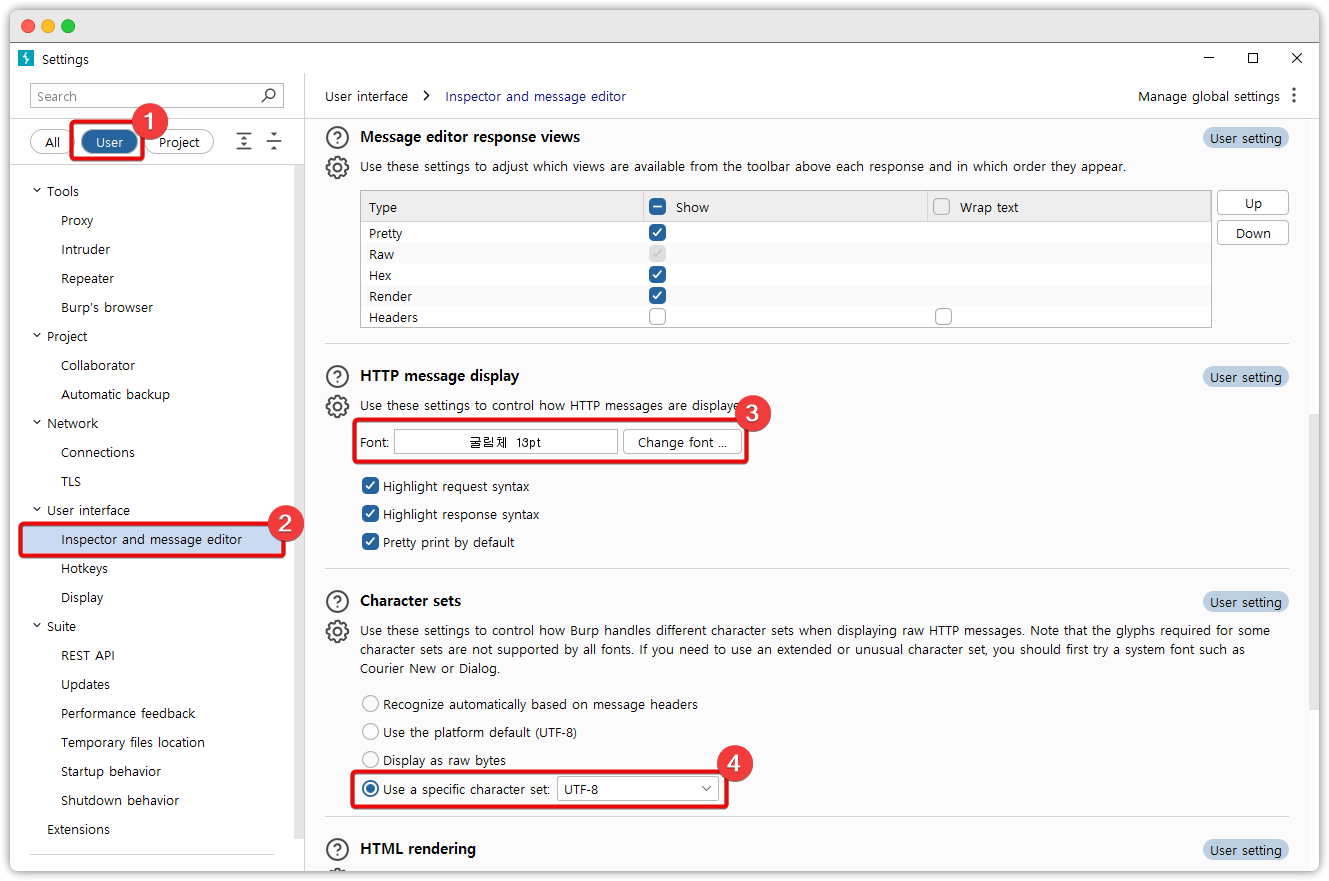Open help for Message editor response views

pyautogui.click(x=338, y=138)
